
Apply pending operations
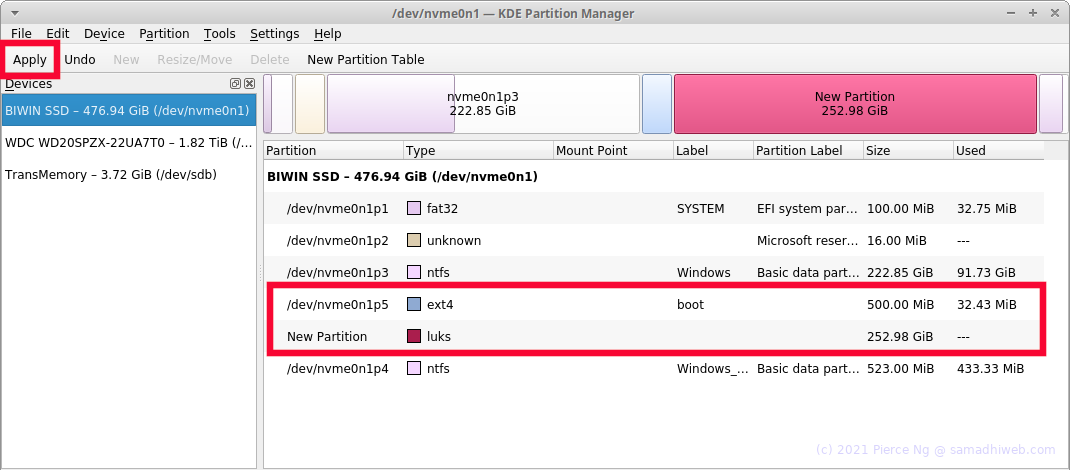[x=30, y=59]
